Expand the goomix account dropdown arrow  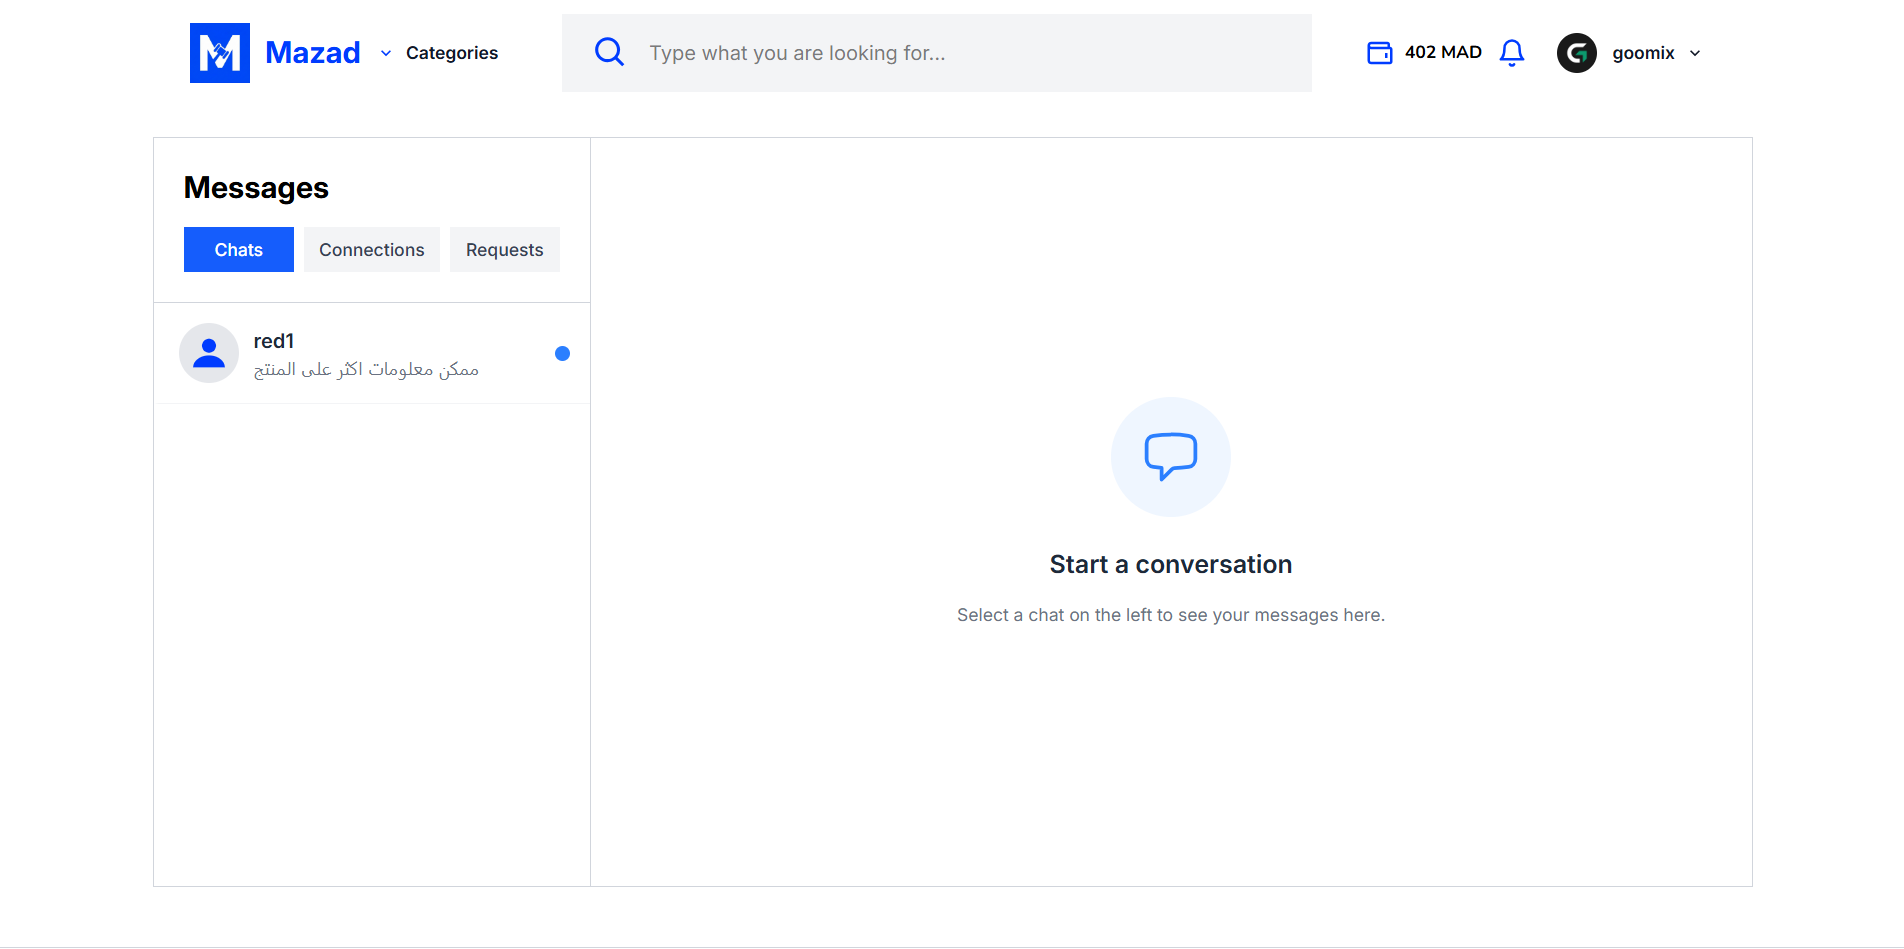tap(1695, 53)
